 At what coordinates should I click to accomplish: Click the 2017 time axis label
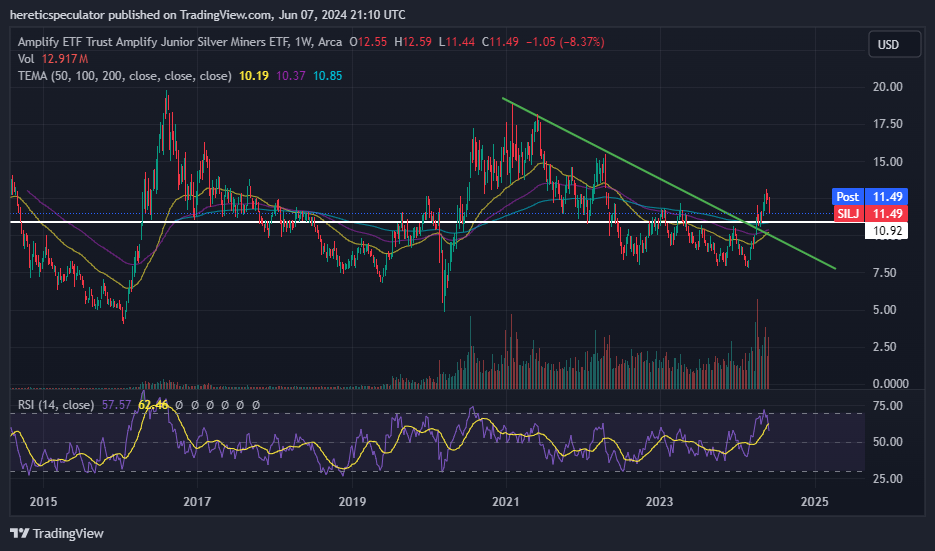(197, 502)
